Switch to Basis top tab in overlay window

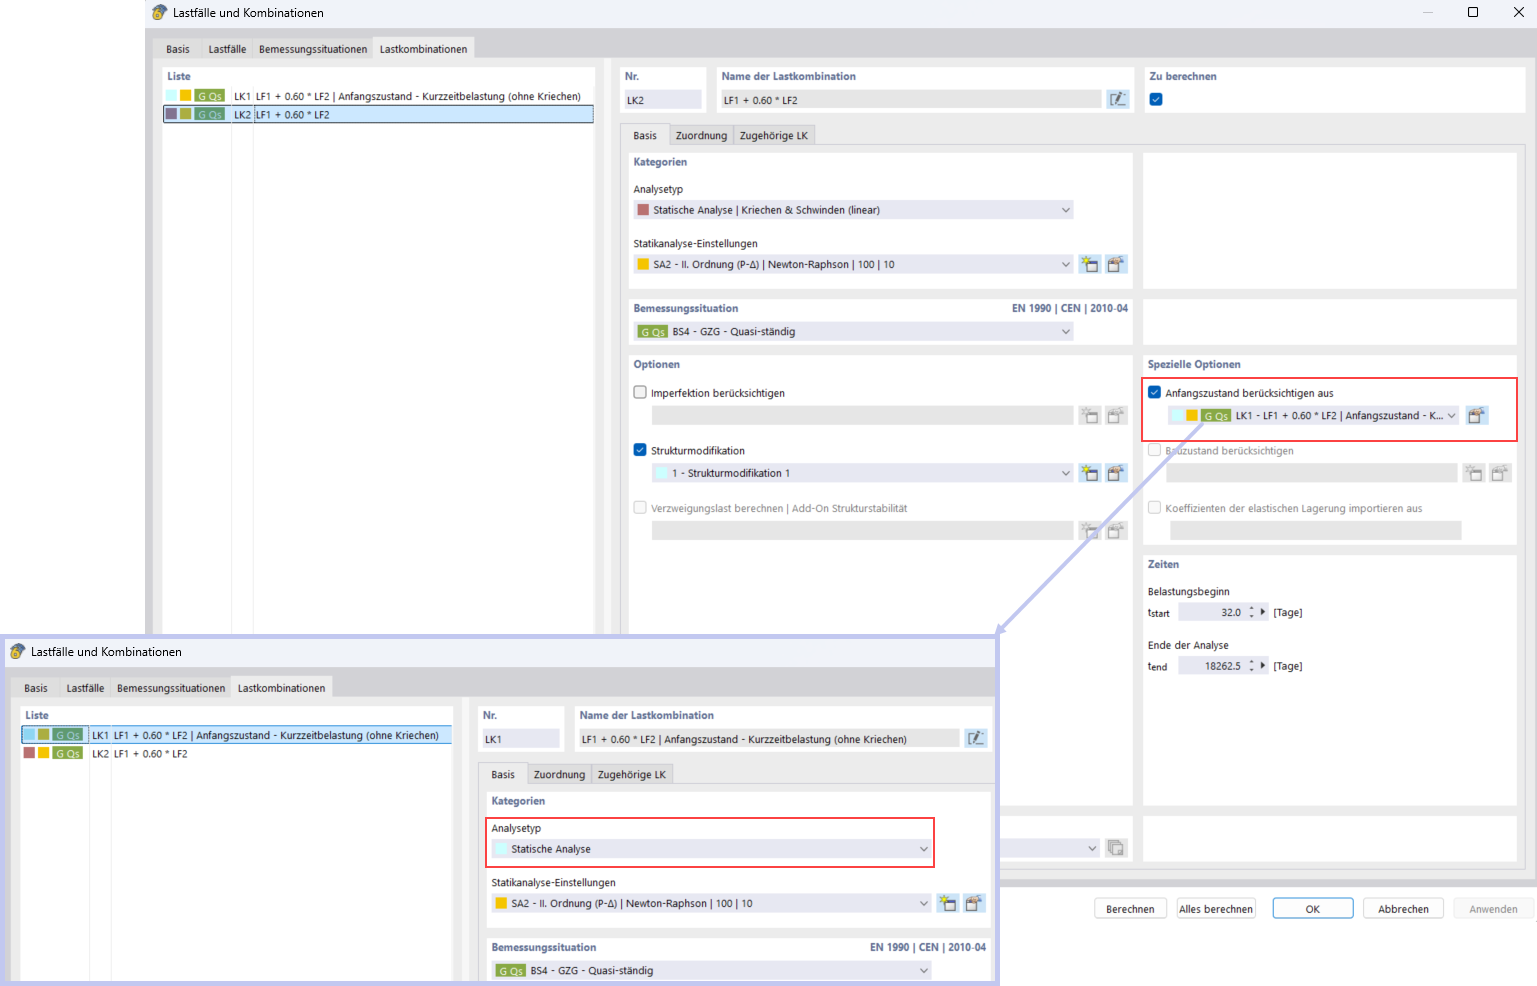(36, 688)
